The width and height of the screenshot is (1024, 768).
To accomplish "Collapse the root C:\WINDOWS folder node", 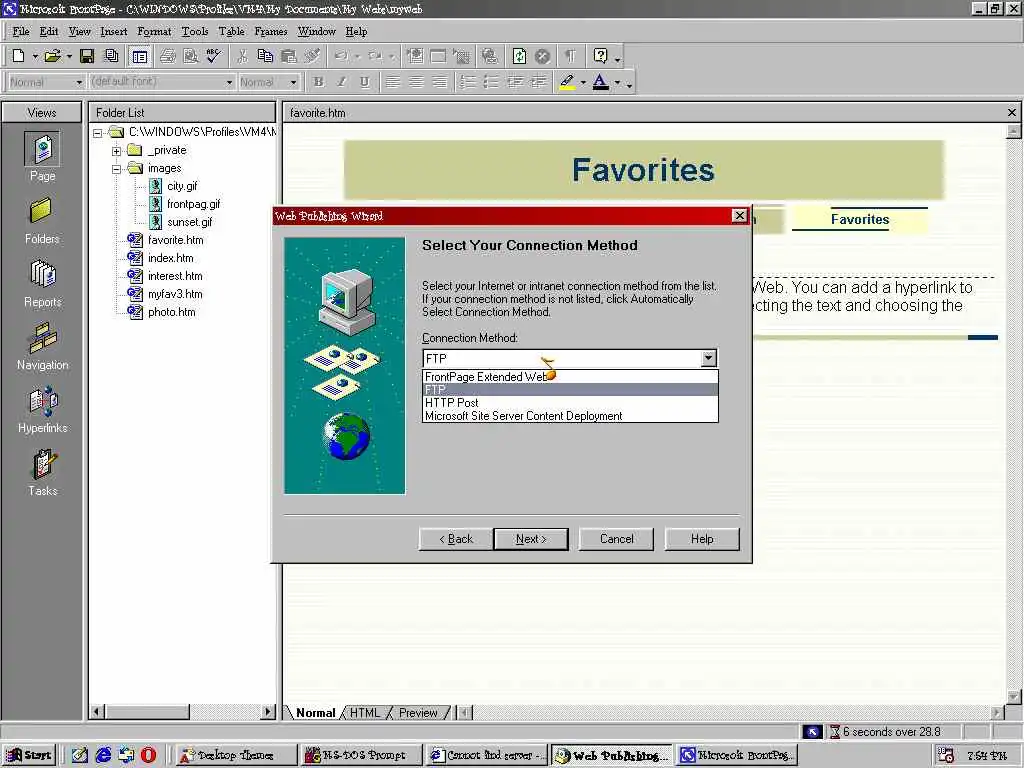I will [x=97, y=133].
